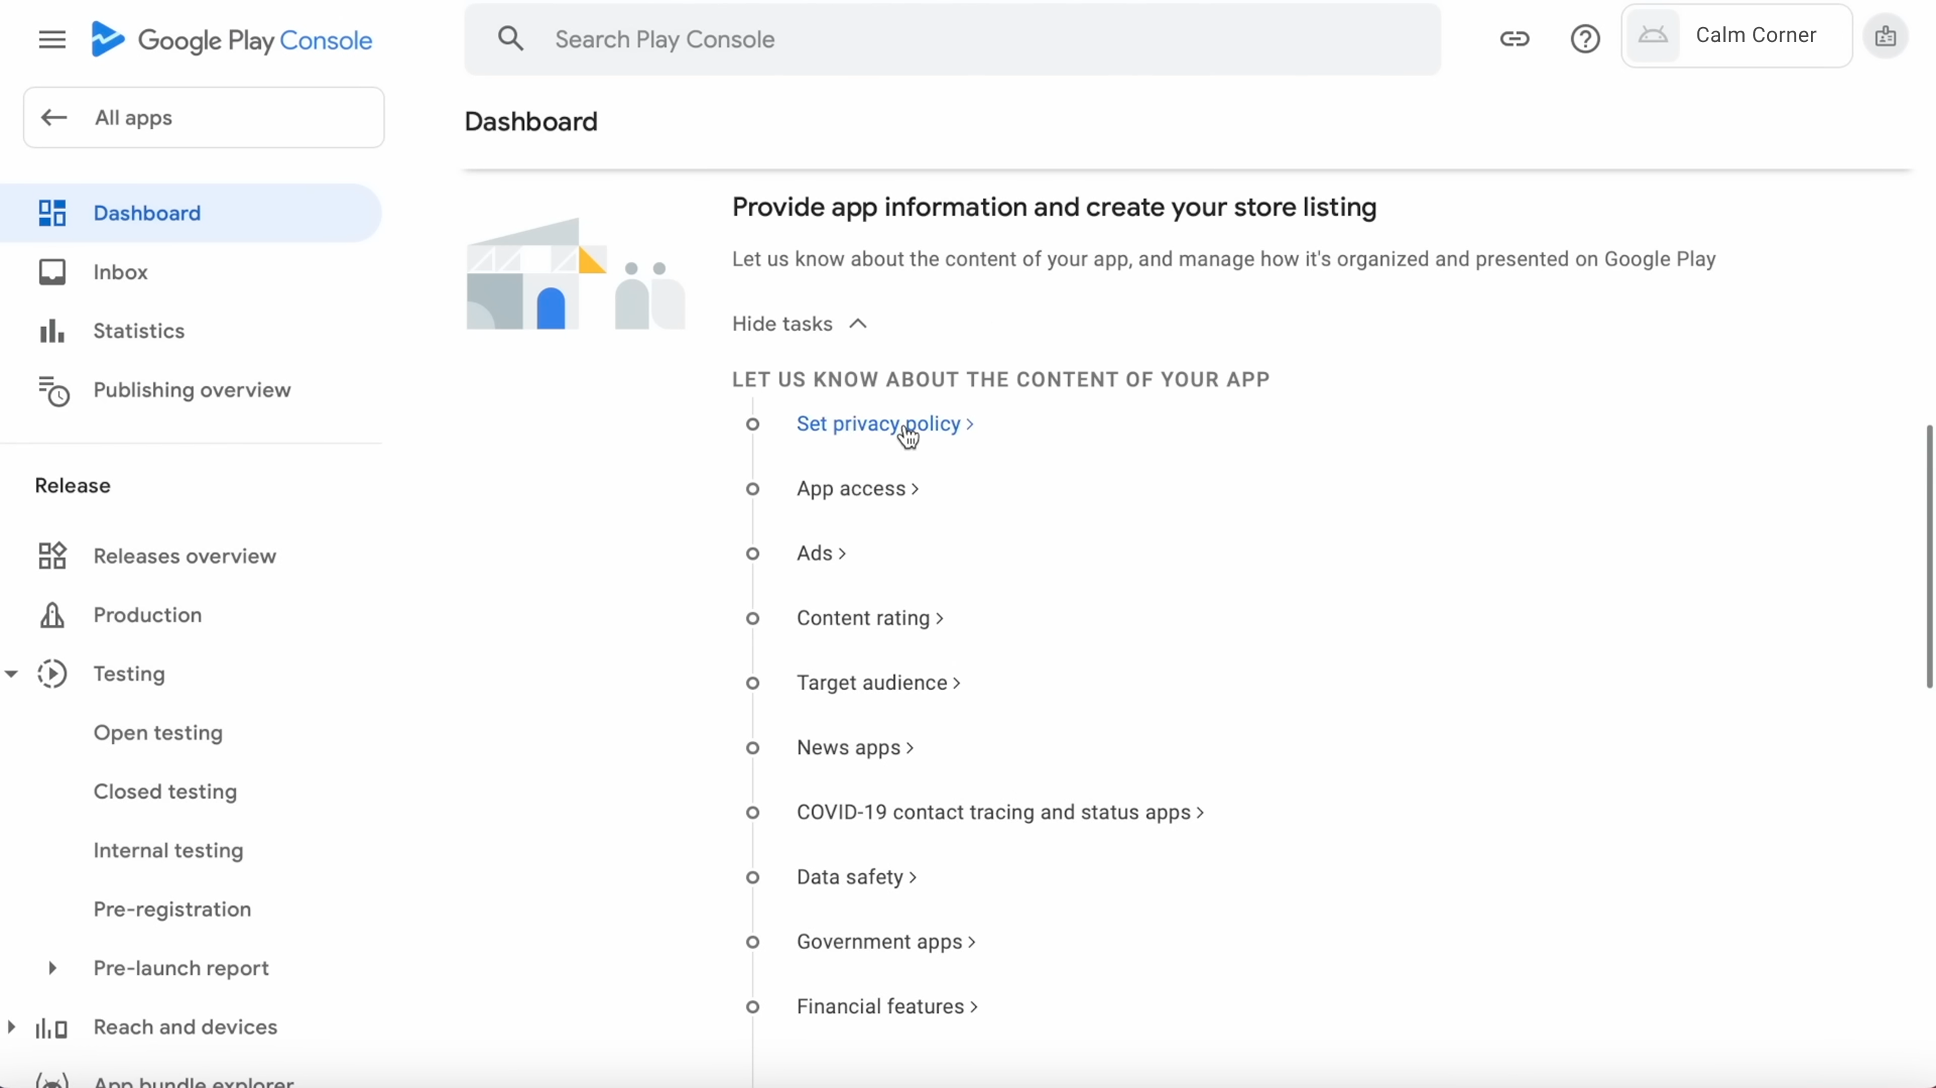Click the Releases overview grid icon
The image size is (1936, 1088).
[52, 556]
